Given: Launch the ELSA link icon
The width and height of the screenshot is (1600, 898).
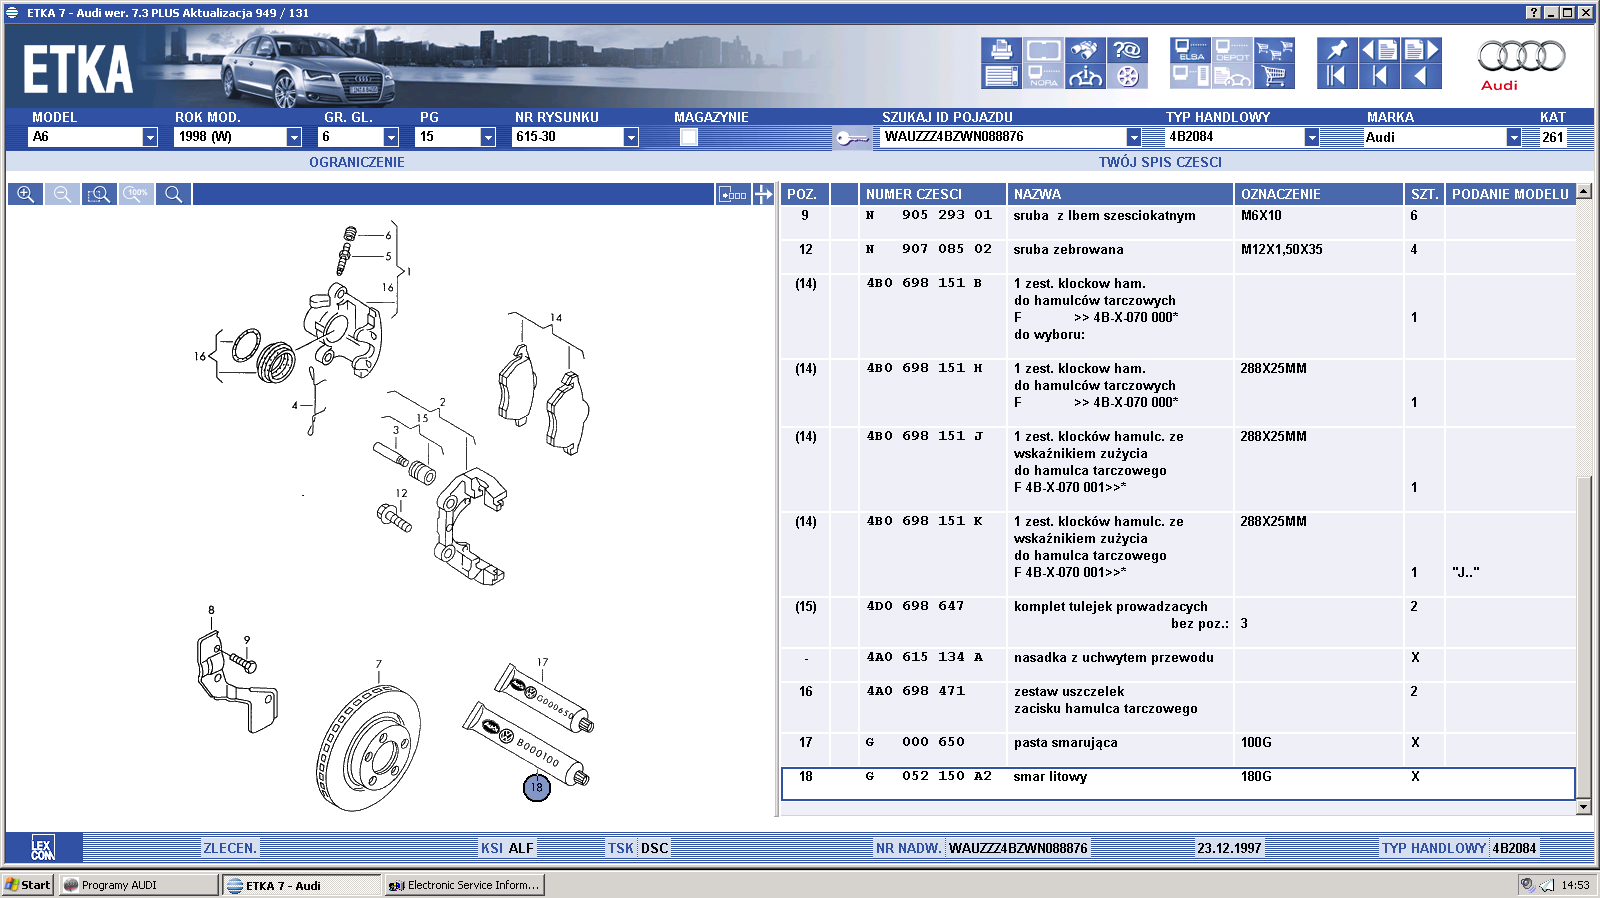Looking at the screenshot, I should point(1191,50).
